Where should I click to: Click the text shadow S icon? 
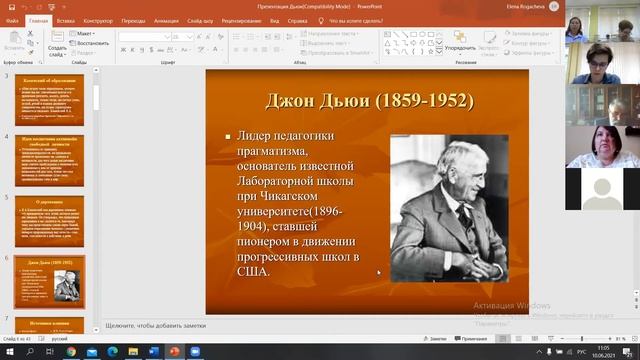point(151,49)
